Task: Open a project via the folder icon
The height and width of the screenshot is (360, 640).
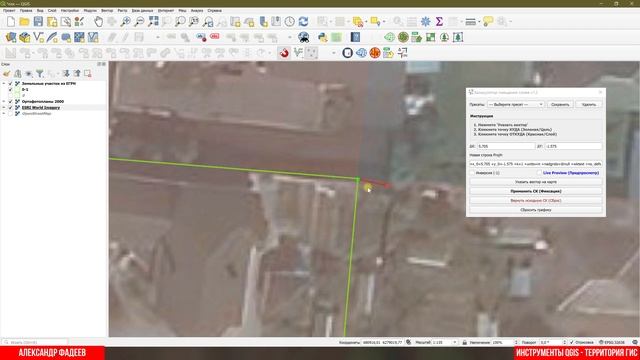Action: 24,22
